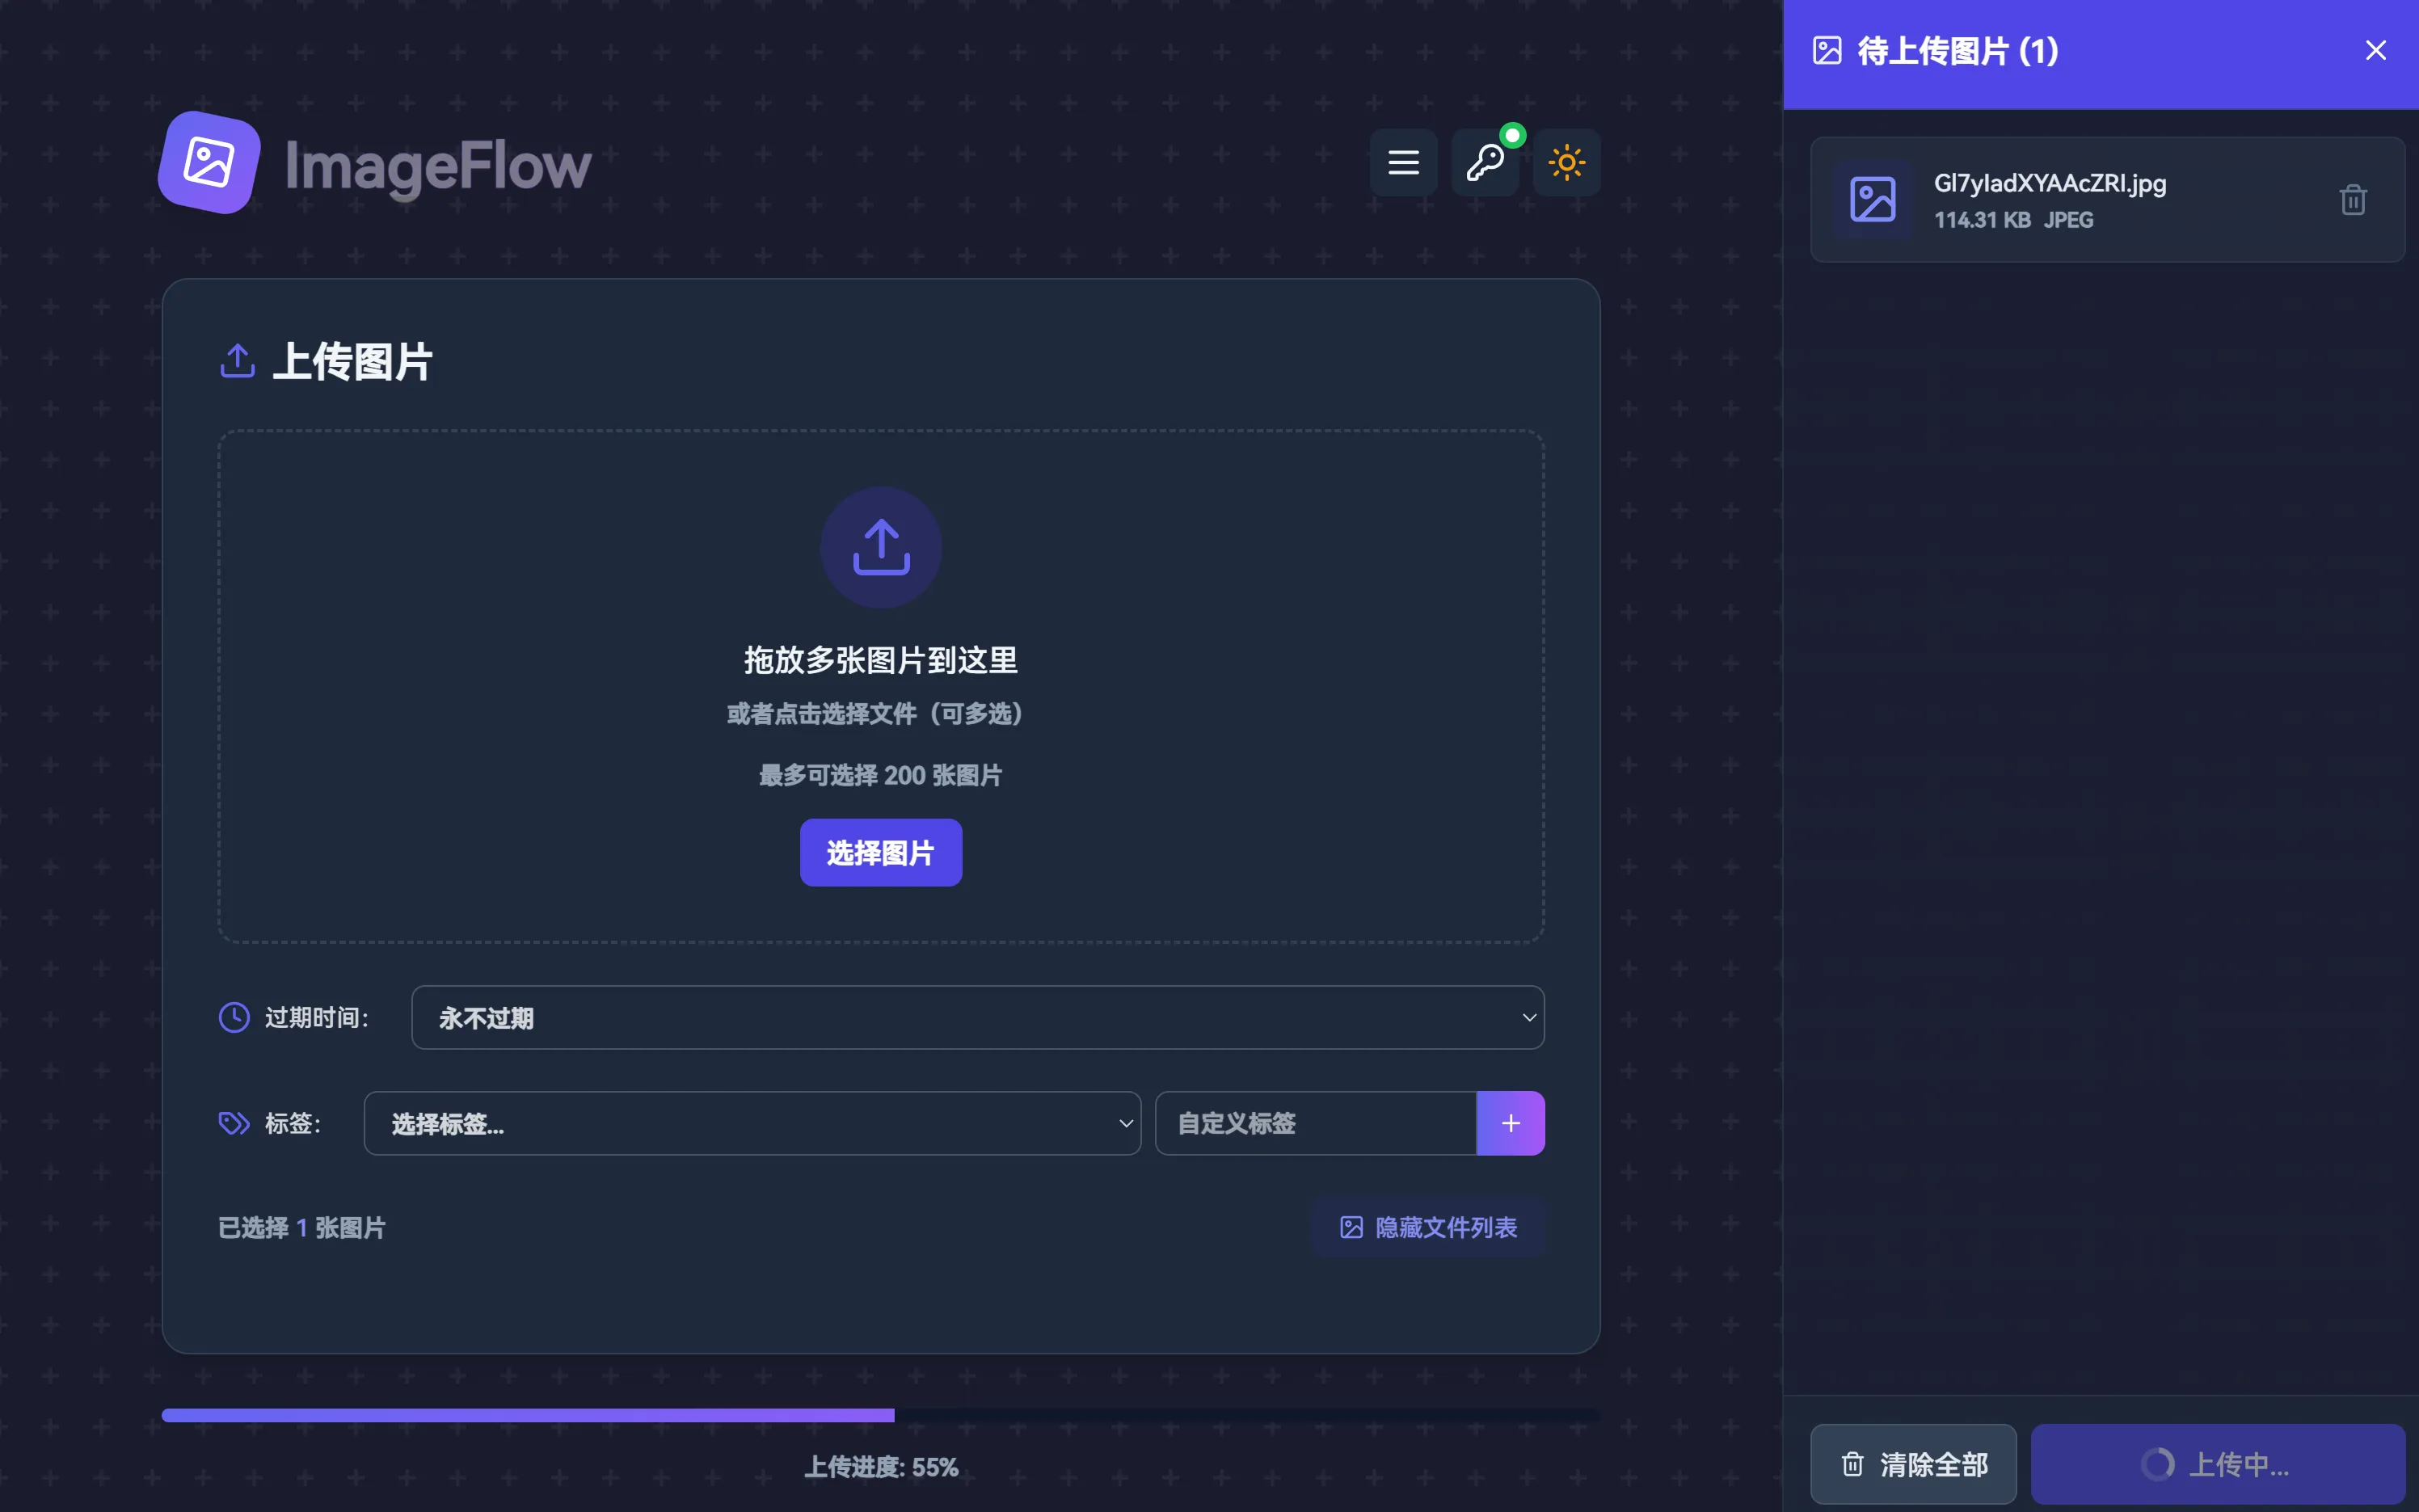Click the plus button to add custom tag
Image resolution: width=2419 pixels, height=1512 pixels.
1510,1123
